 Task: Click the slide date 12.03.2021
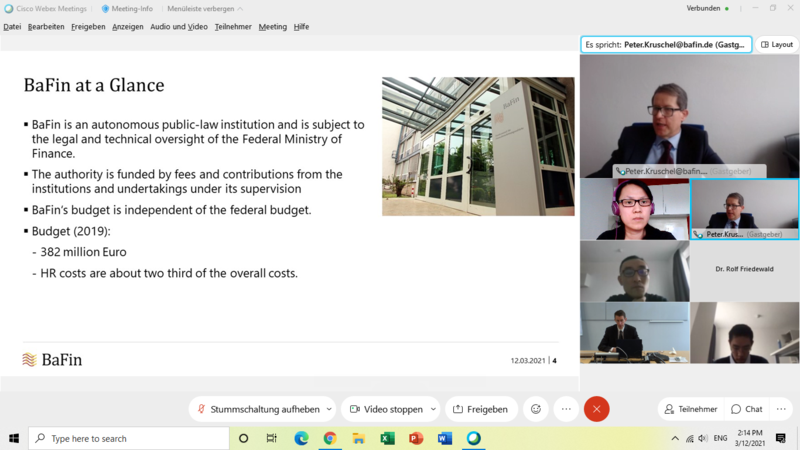(528, 361)
